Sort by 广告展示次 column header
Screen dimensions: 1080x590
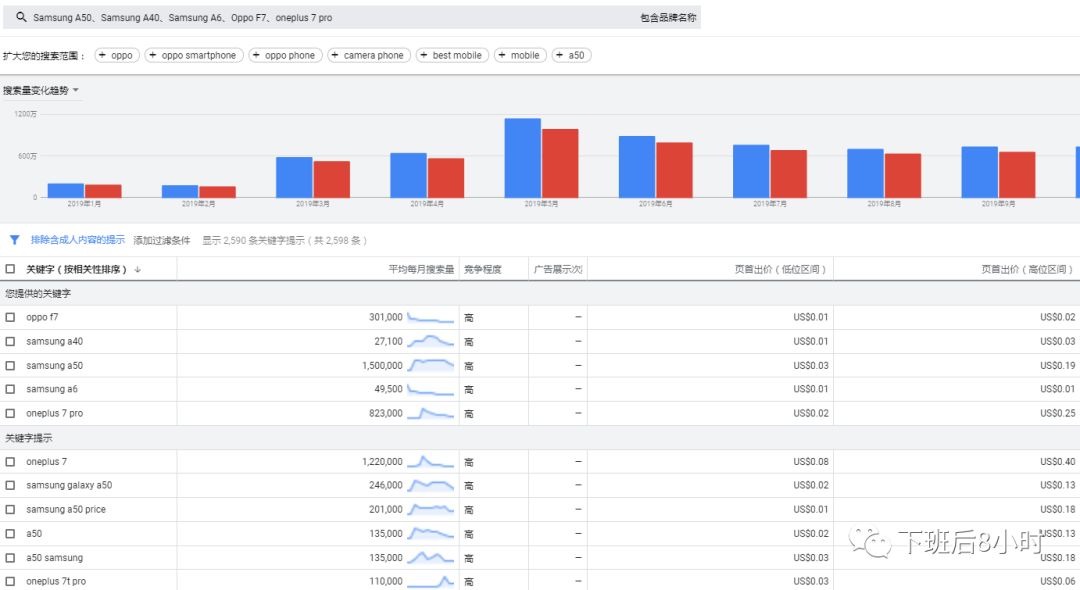(x=558, y=269)
